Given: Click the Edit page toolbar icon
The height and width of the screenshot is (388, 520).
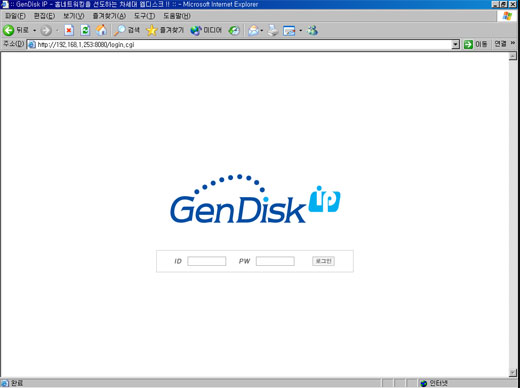Looking at the screenshot, I should (289, 31).
